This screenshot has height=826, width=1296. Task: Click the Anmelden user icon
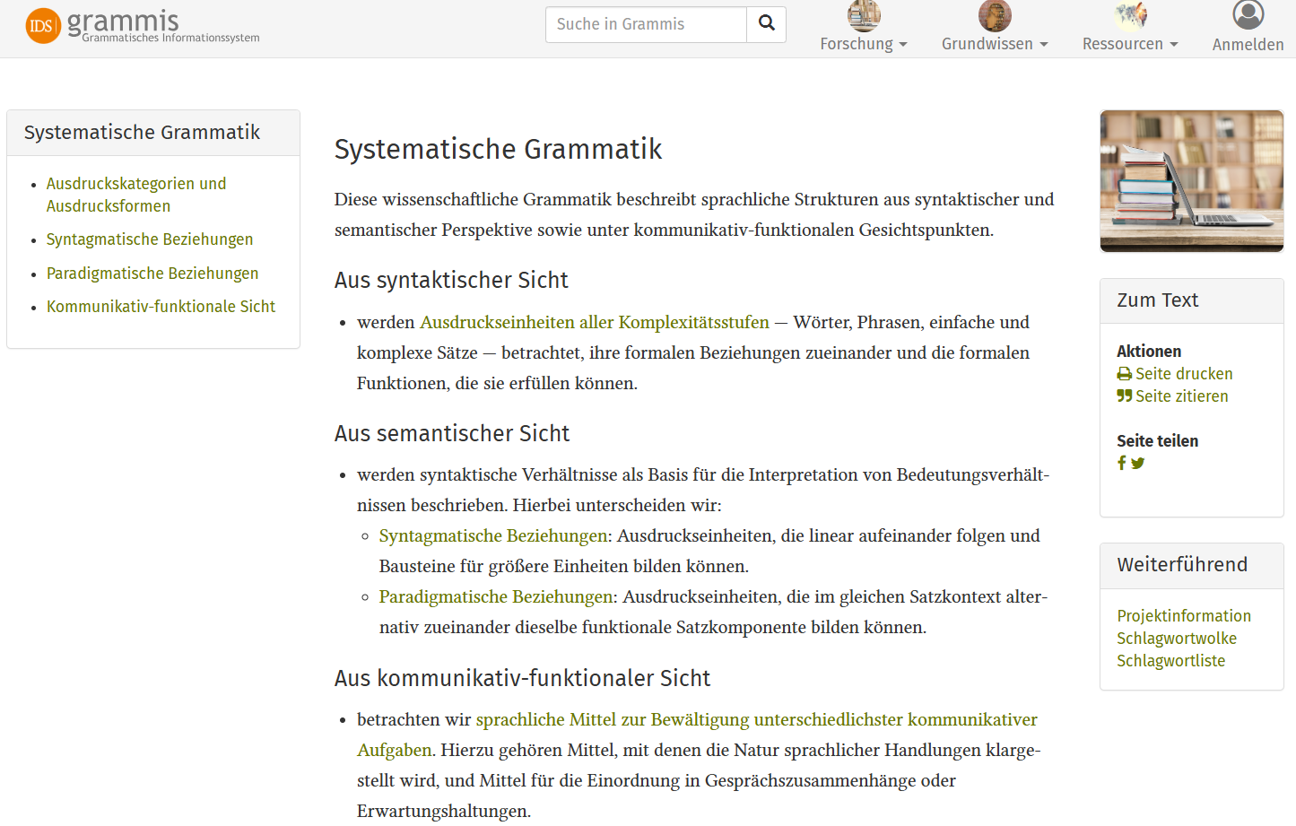click(x=1248, y=15)
